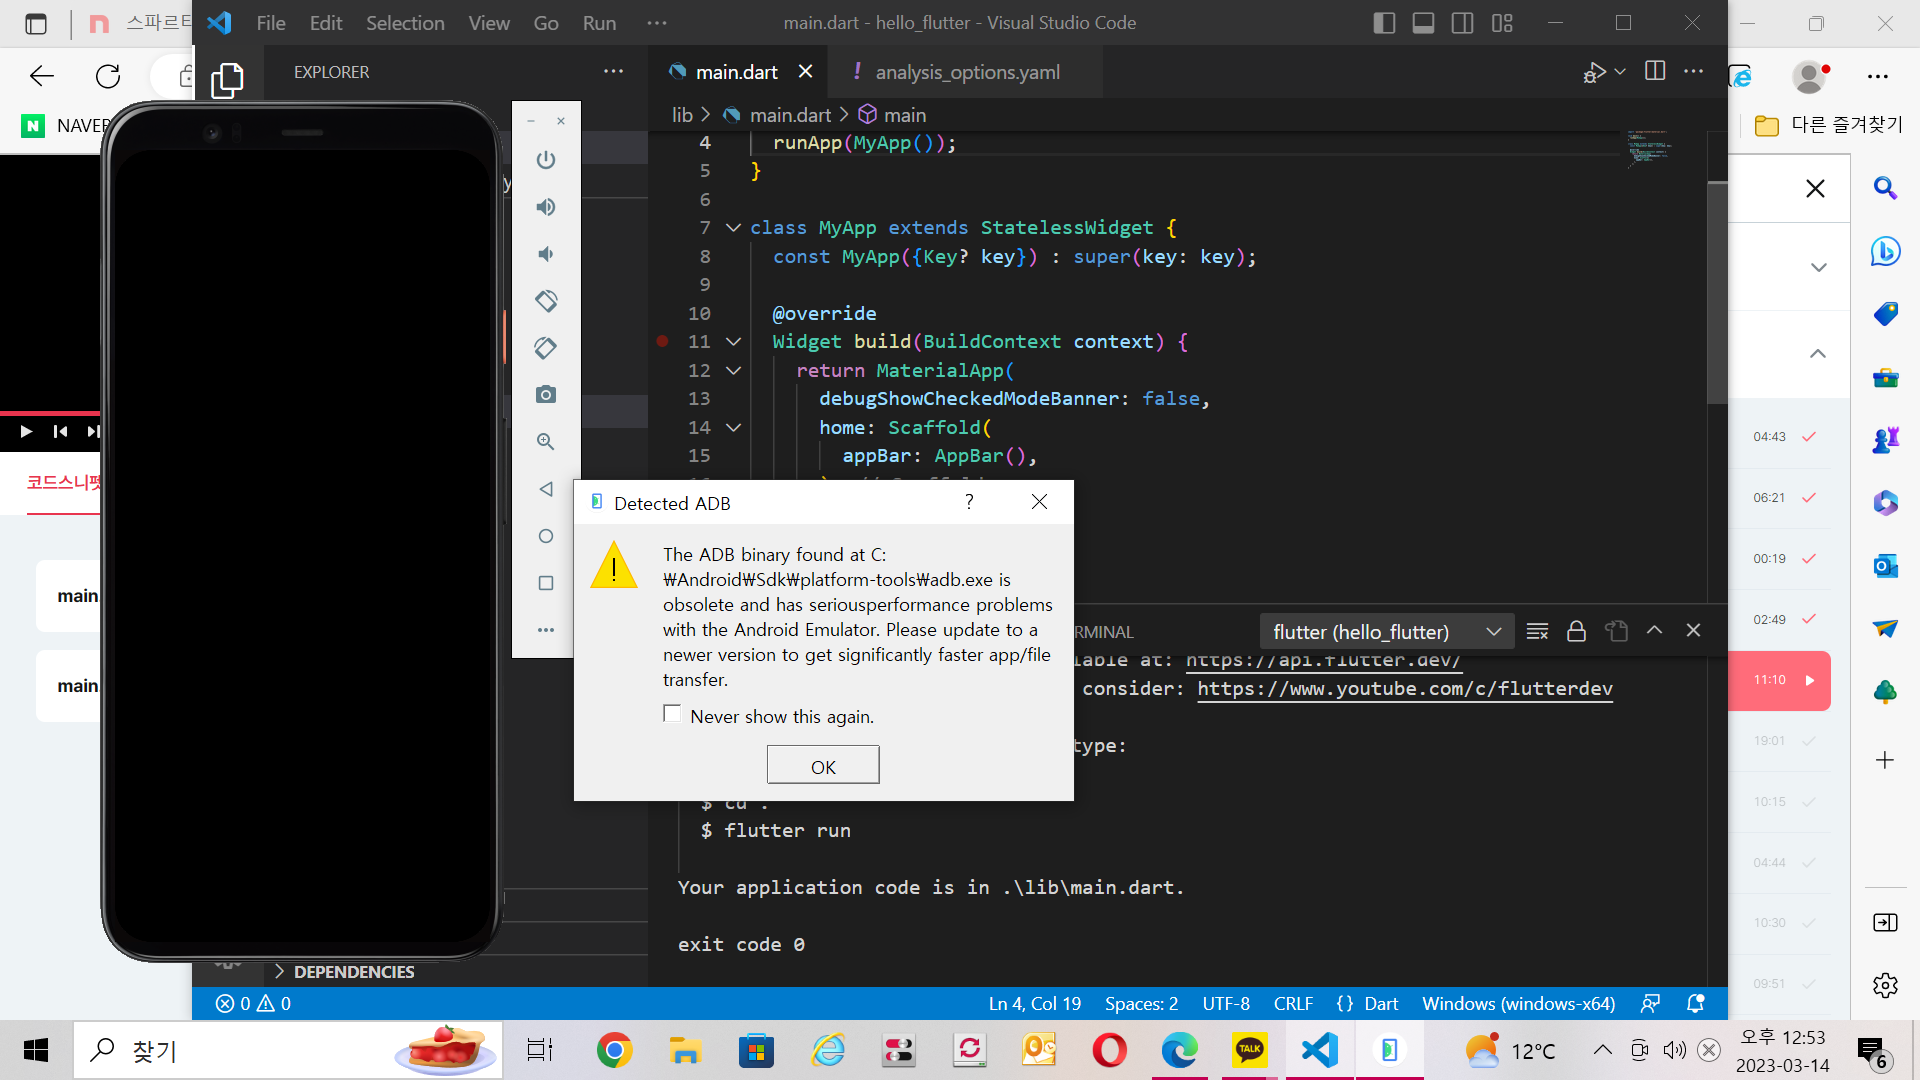Viewport: 1920px width, 1080px height.
Task: Open Edge sidebar settings gear
Action: pos(1886,985)
